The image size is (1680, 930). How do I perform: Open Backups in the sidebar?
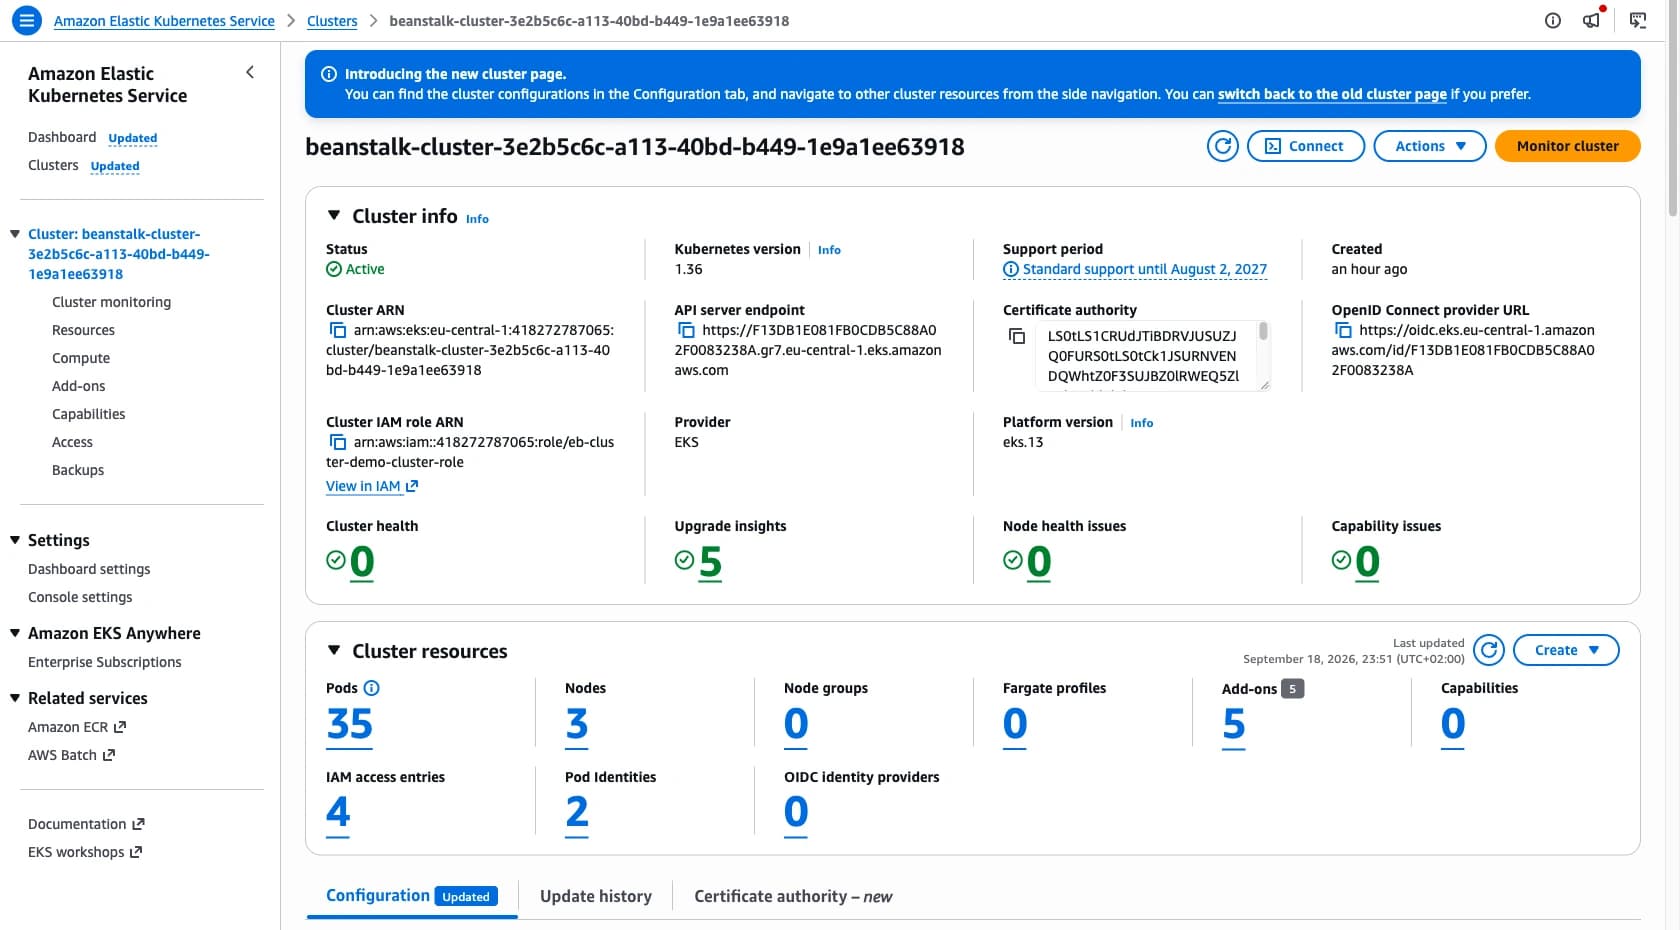(78, 470)
